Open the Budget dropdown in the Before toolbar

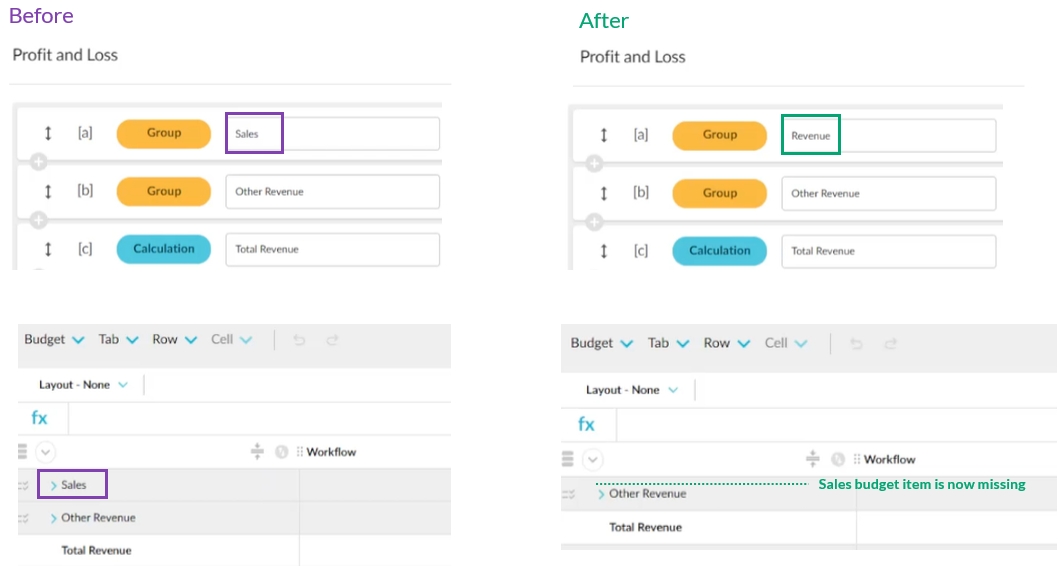pyautogui.click(x=54, y=340)
